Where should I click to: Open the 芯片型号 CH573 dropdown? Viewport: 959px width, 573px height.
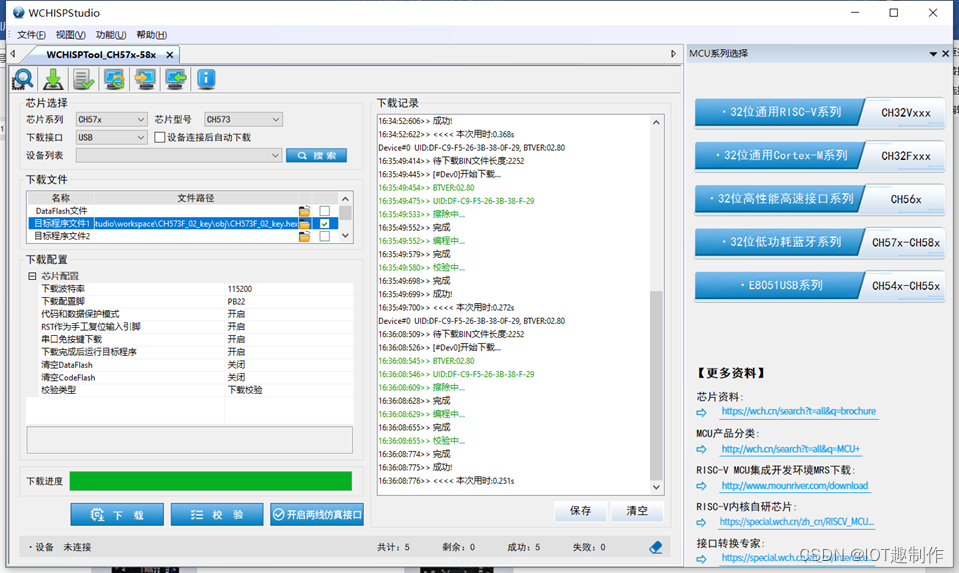point(243,119)
